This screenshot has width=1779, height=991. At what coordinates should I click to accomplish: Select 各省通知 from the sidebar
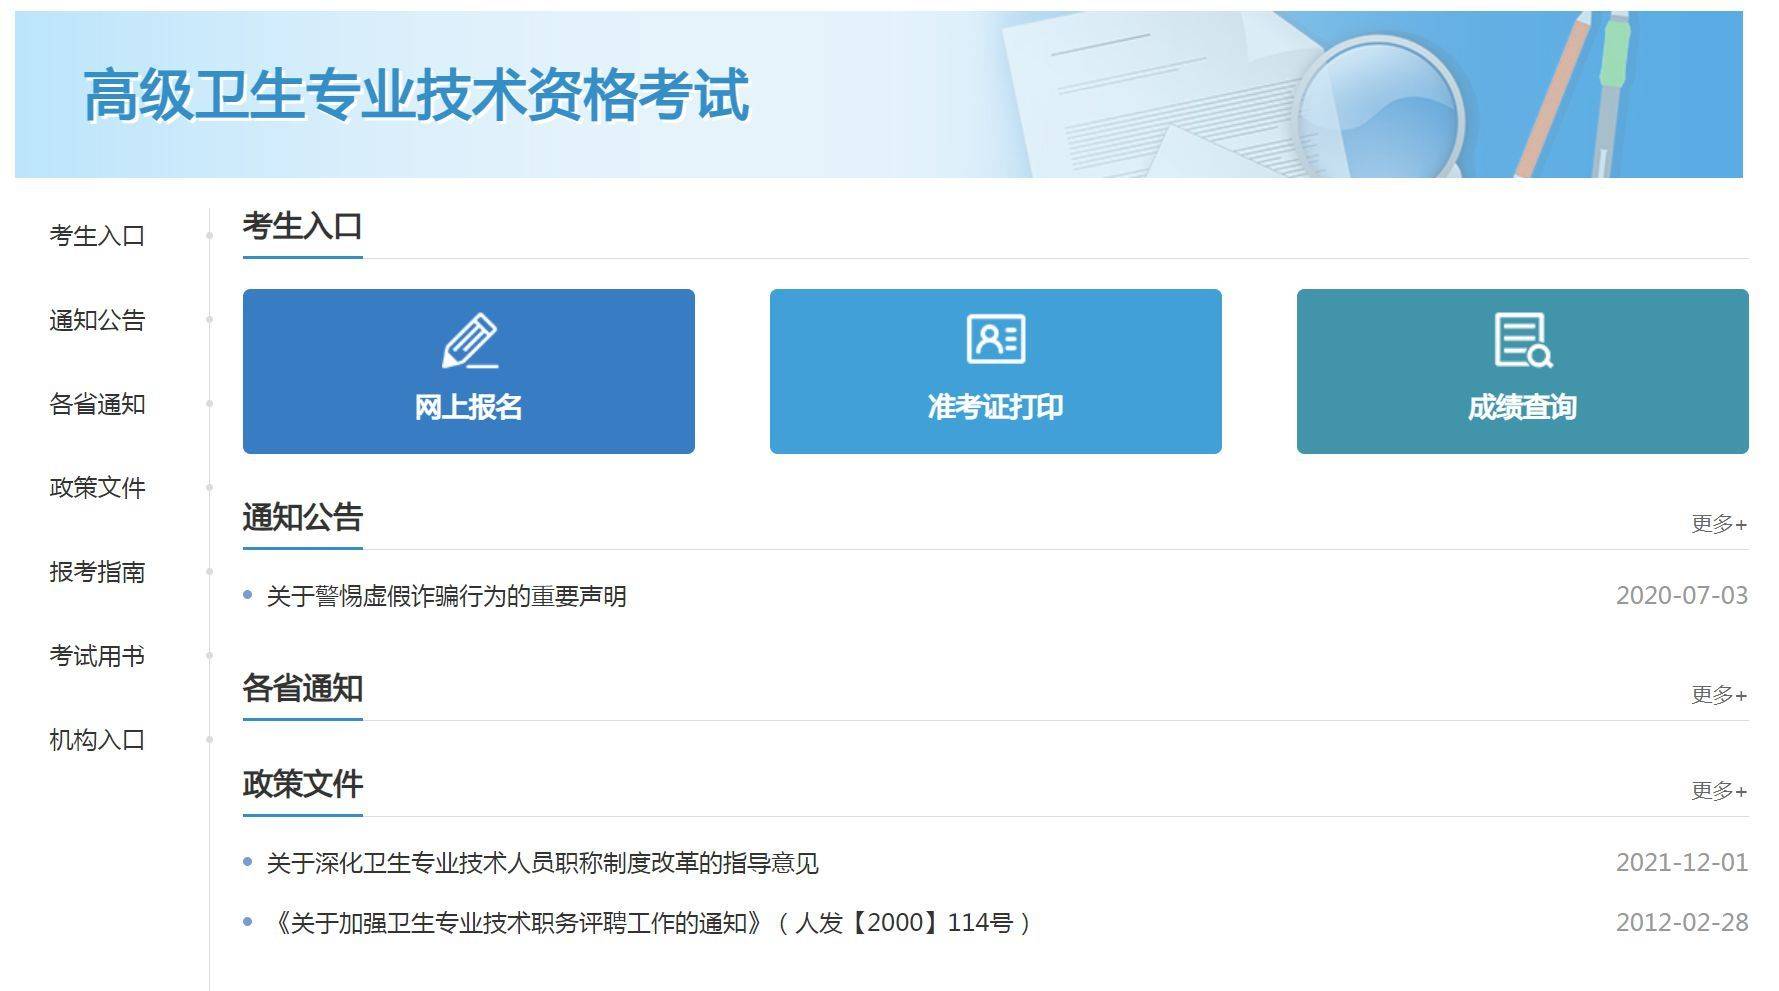tap(96, 405)
